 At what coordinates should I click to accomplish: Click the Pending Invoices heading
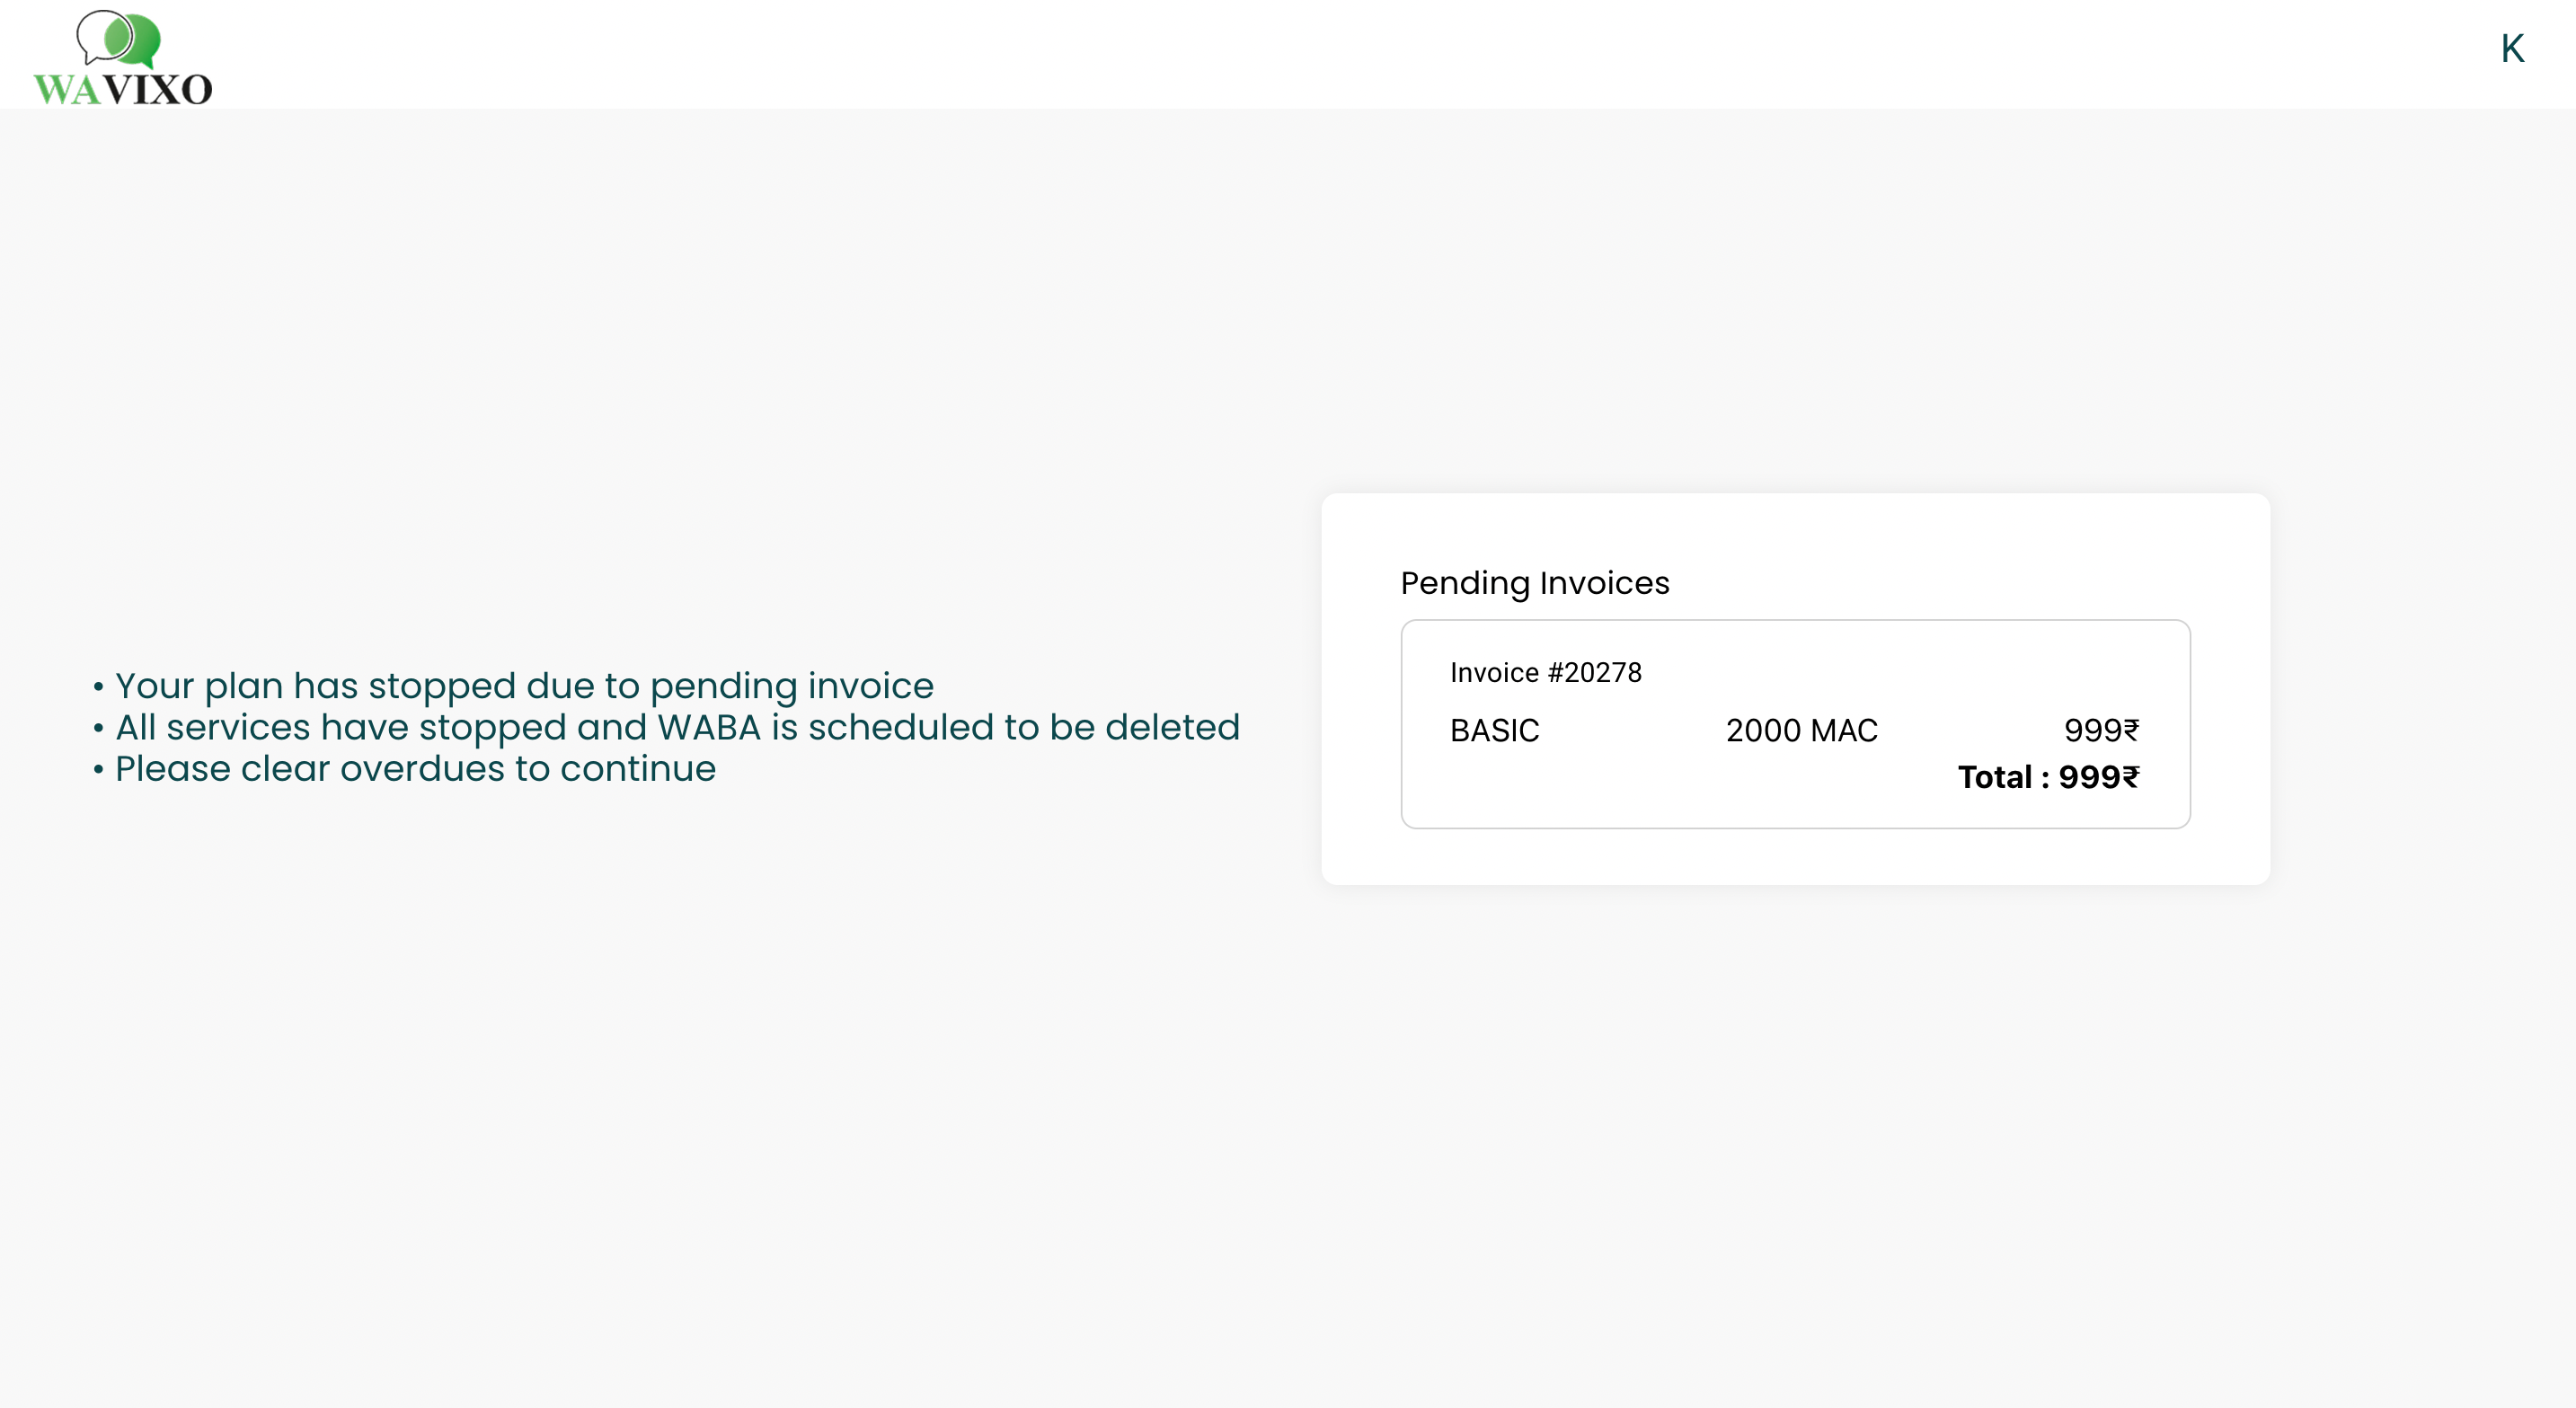pyautogui.click(x=1534, y=583)
